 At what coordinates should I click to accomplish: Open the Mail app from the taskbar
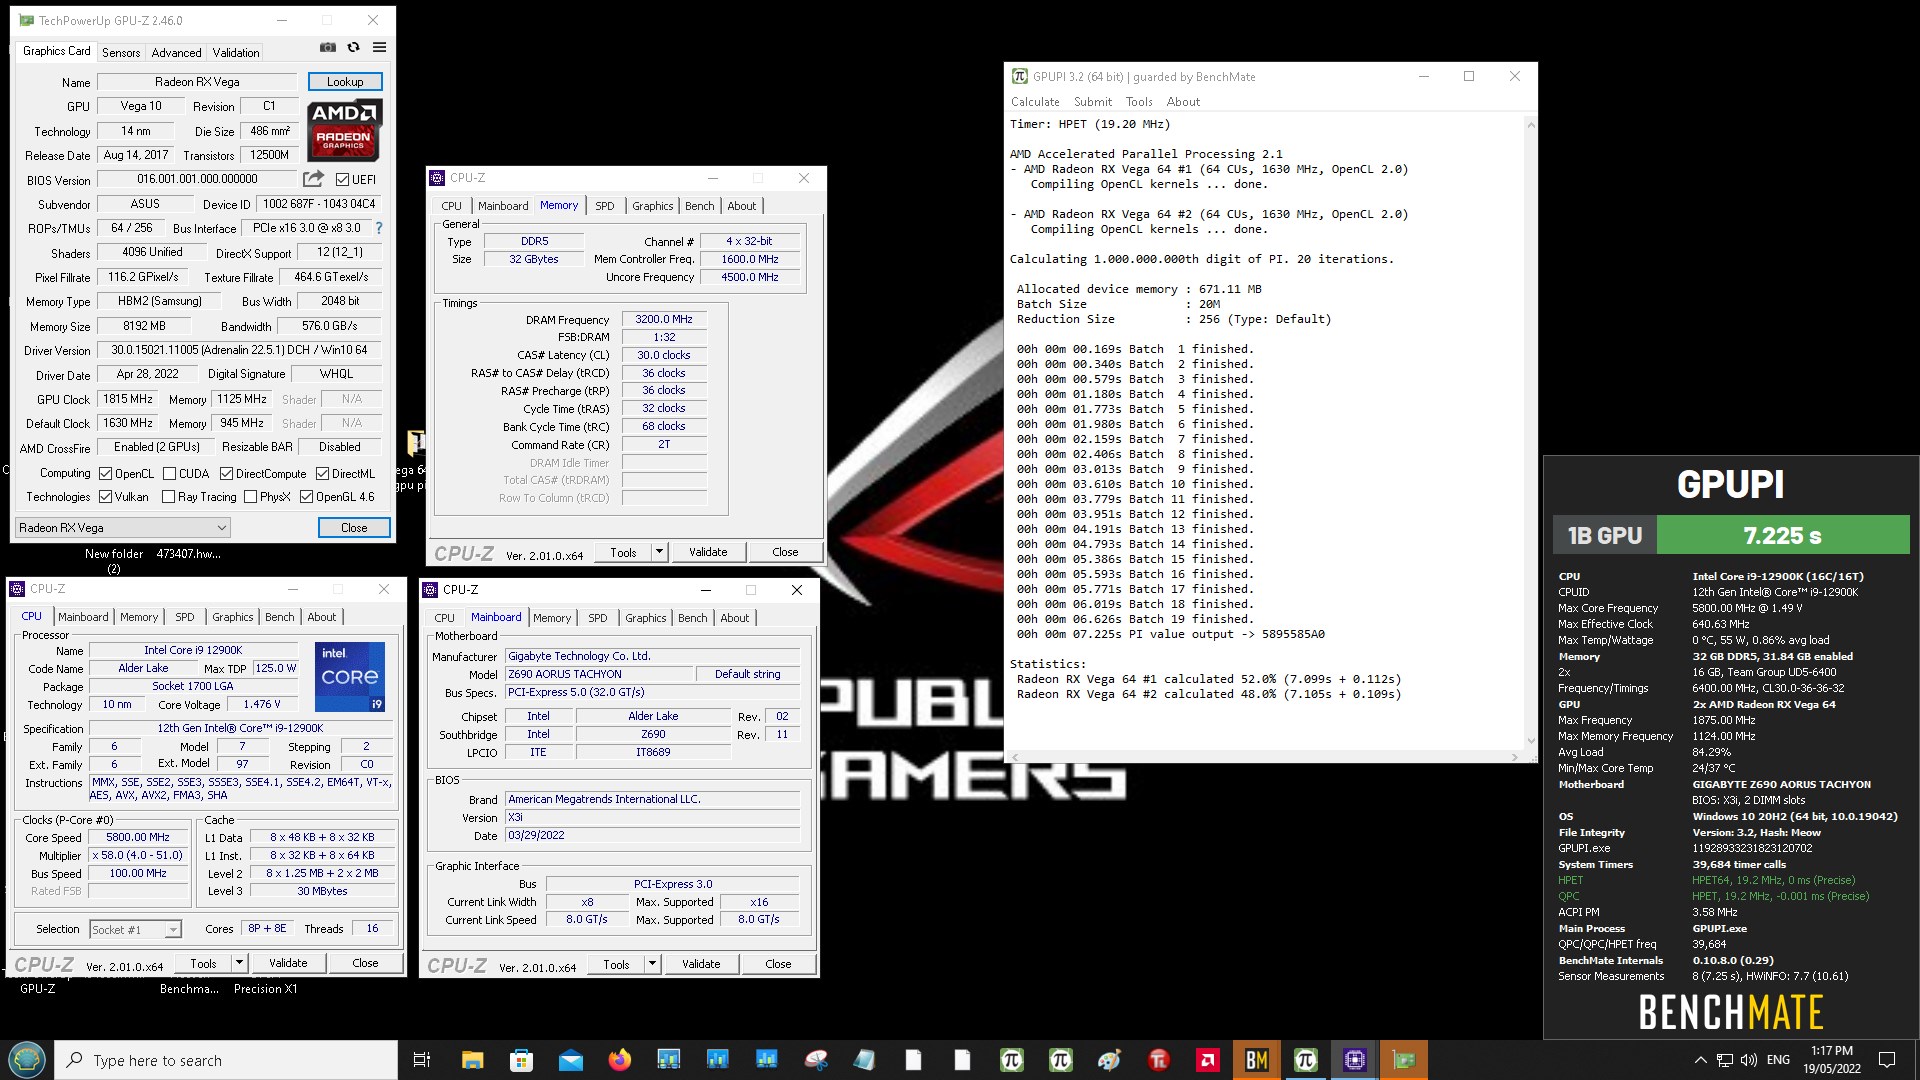[570, 1060]
